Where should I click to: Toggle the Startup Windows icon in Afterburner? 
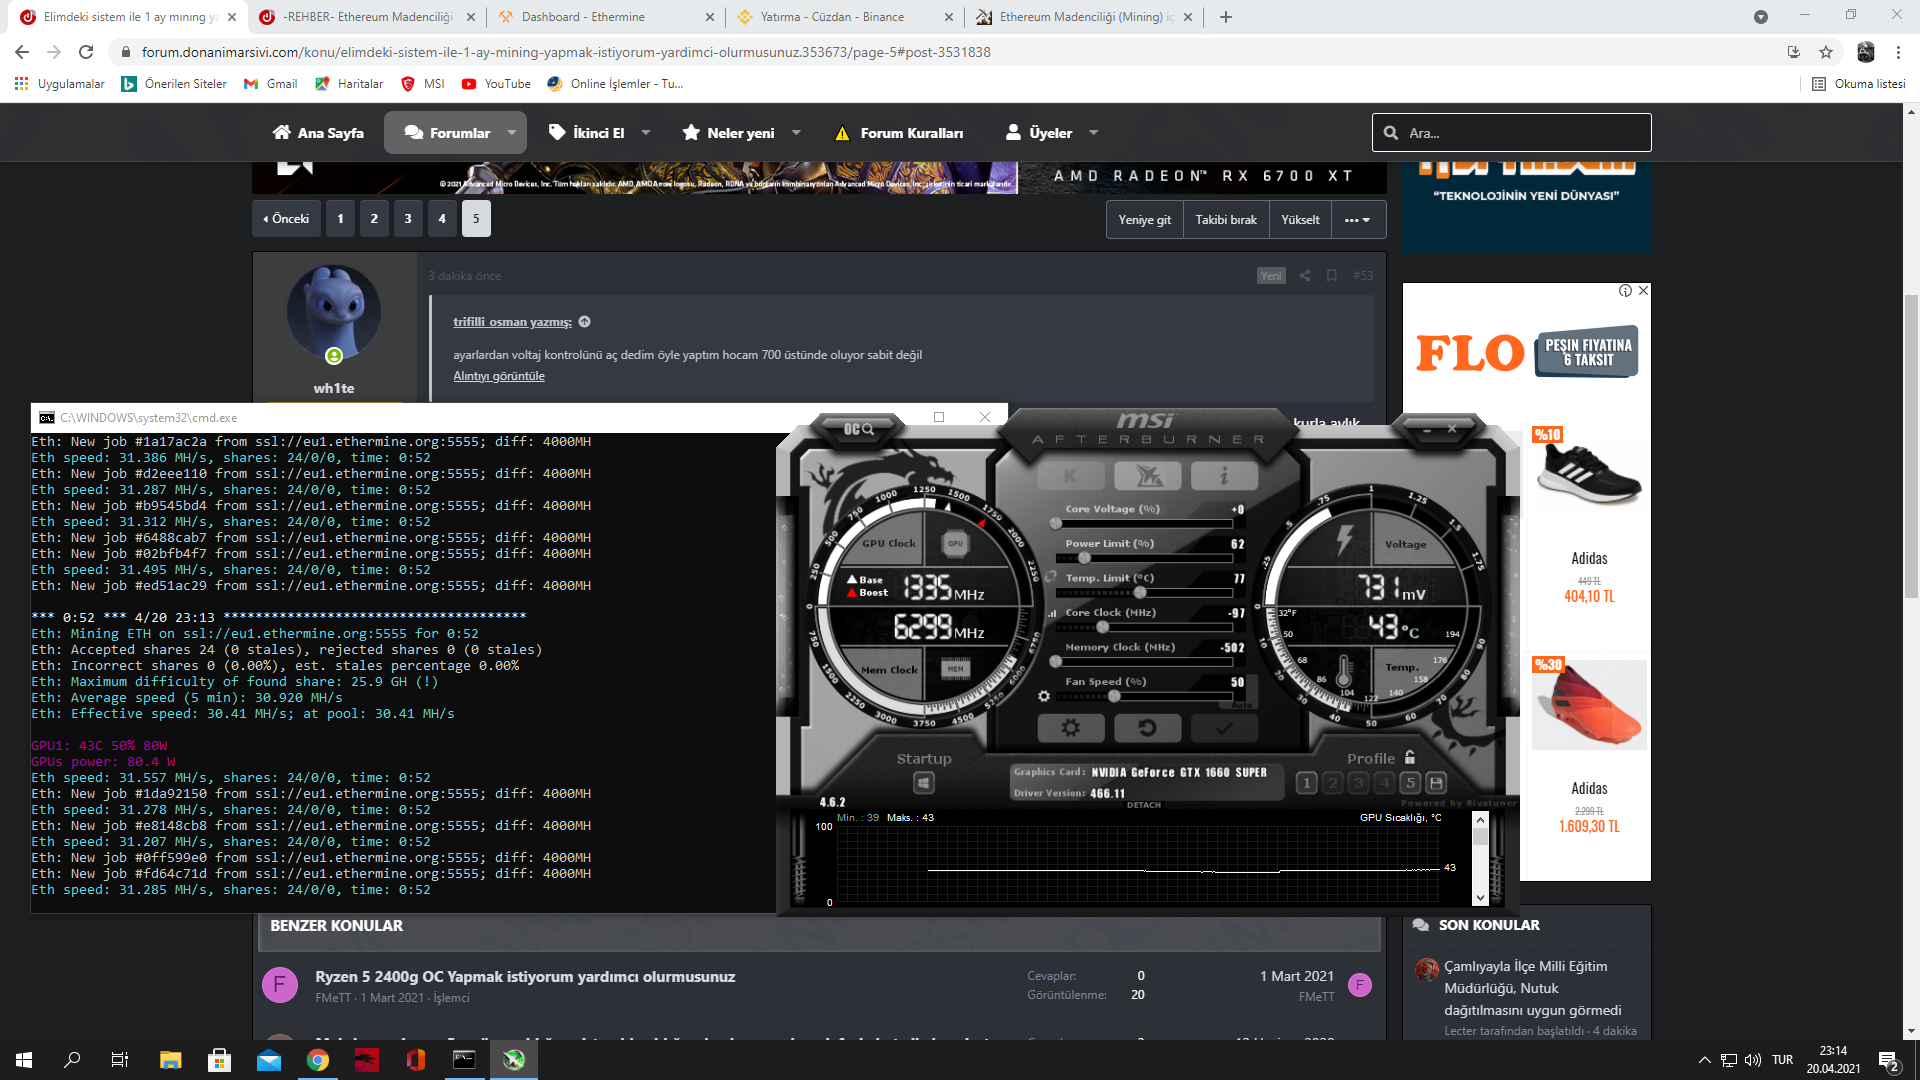924,783
